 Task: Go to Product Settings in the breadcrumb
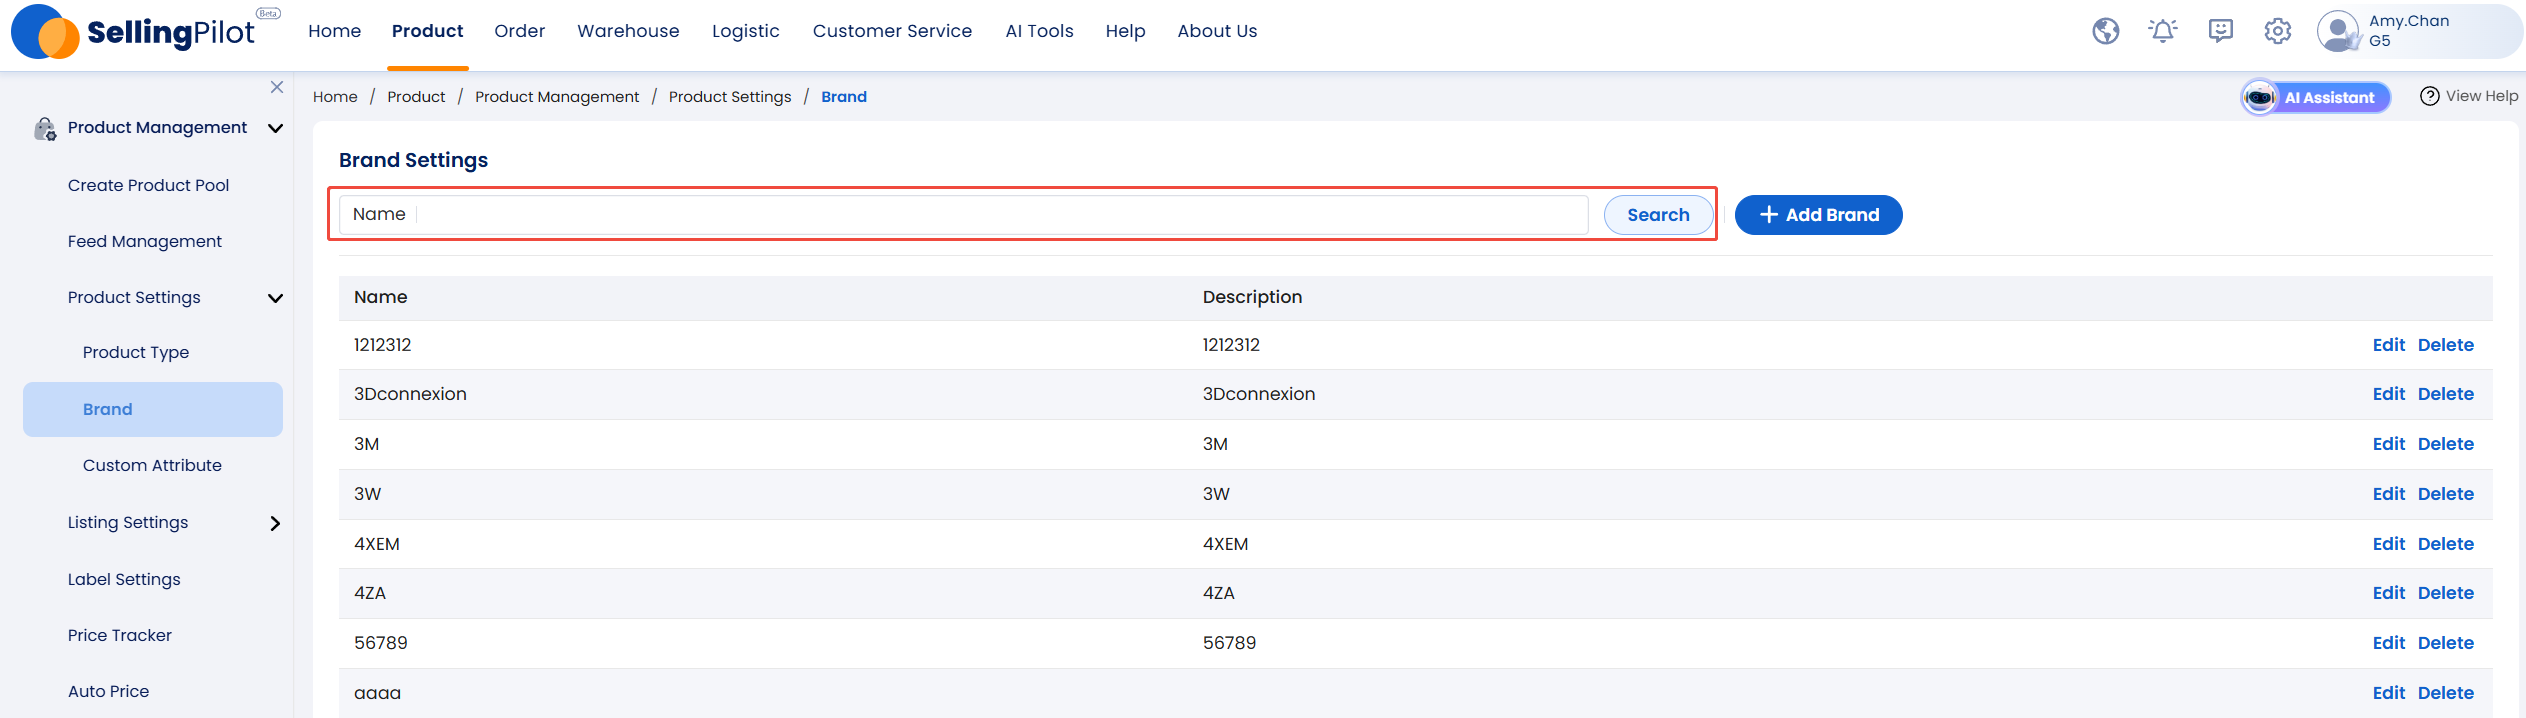coord(730,97)
